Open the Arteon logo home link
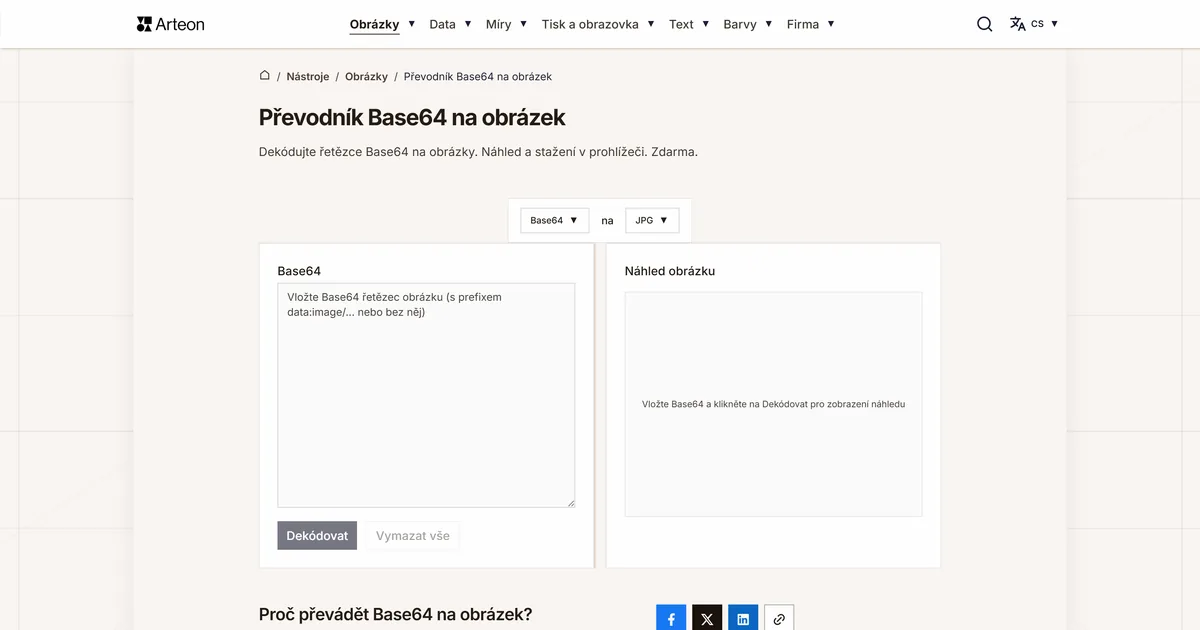This screenshot has width=1200, height=630. coord(171,24)
